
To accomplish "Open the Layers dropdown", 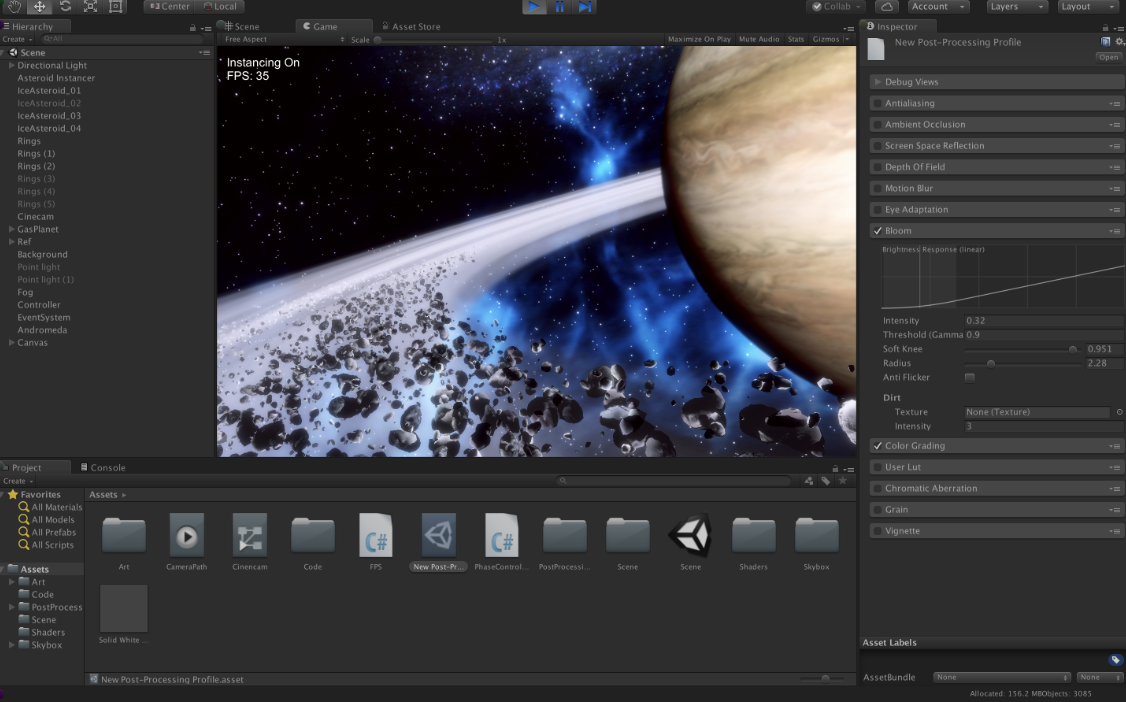I will coord(1016,7).
